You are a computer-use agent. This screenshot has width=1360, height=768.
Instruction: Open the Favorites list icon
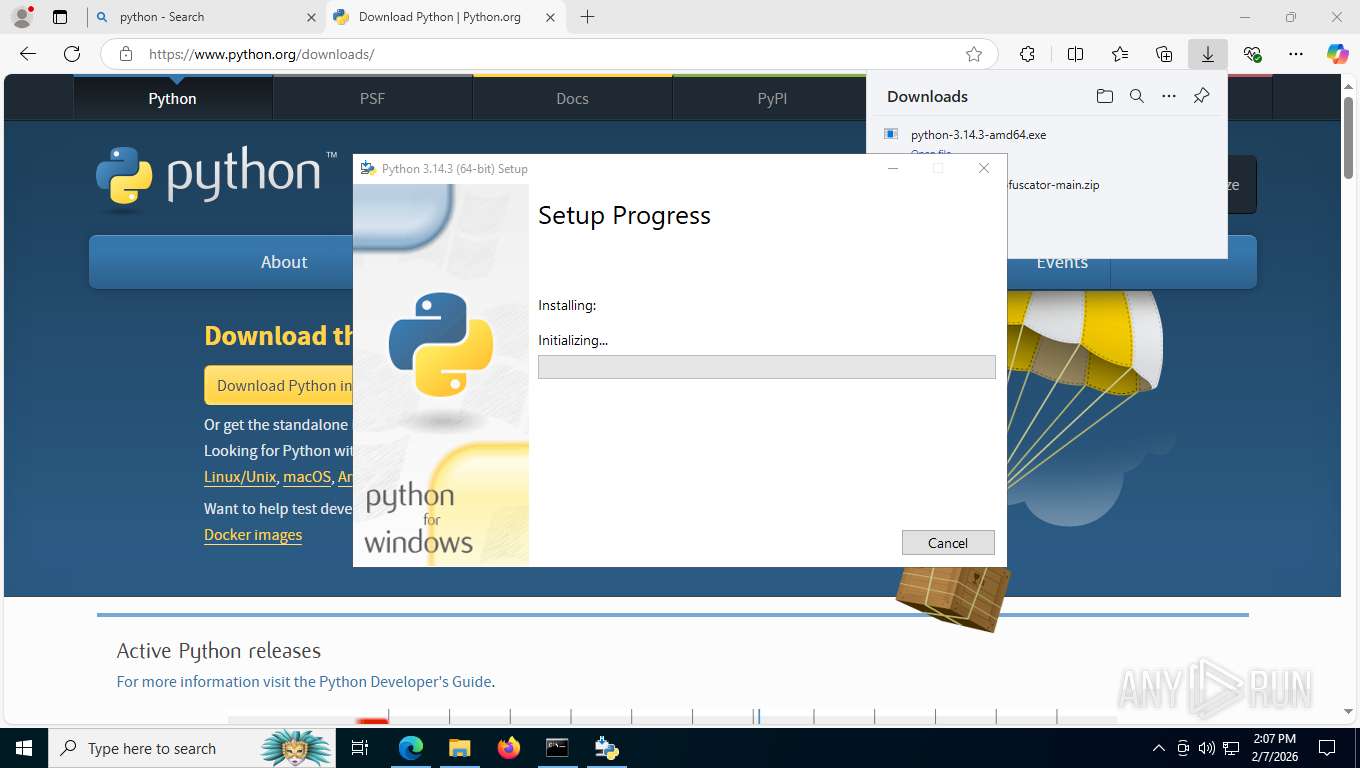(x=1120, y=54)
